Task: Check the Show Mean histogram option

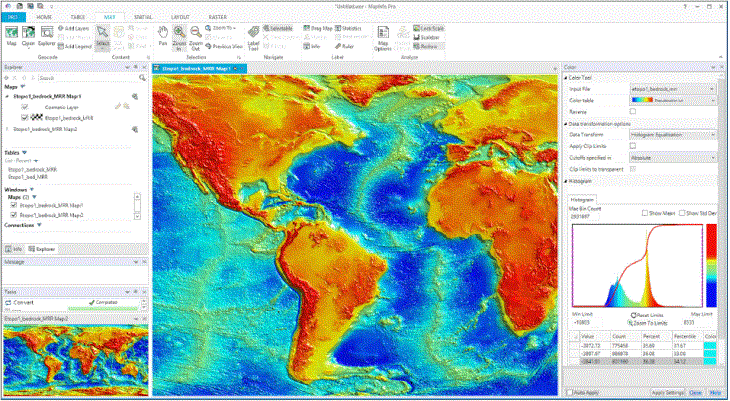Action: point(644,213)
